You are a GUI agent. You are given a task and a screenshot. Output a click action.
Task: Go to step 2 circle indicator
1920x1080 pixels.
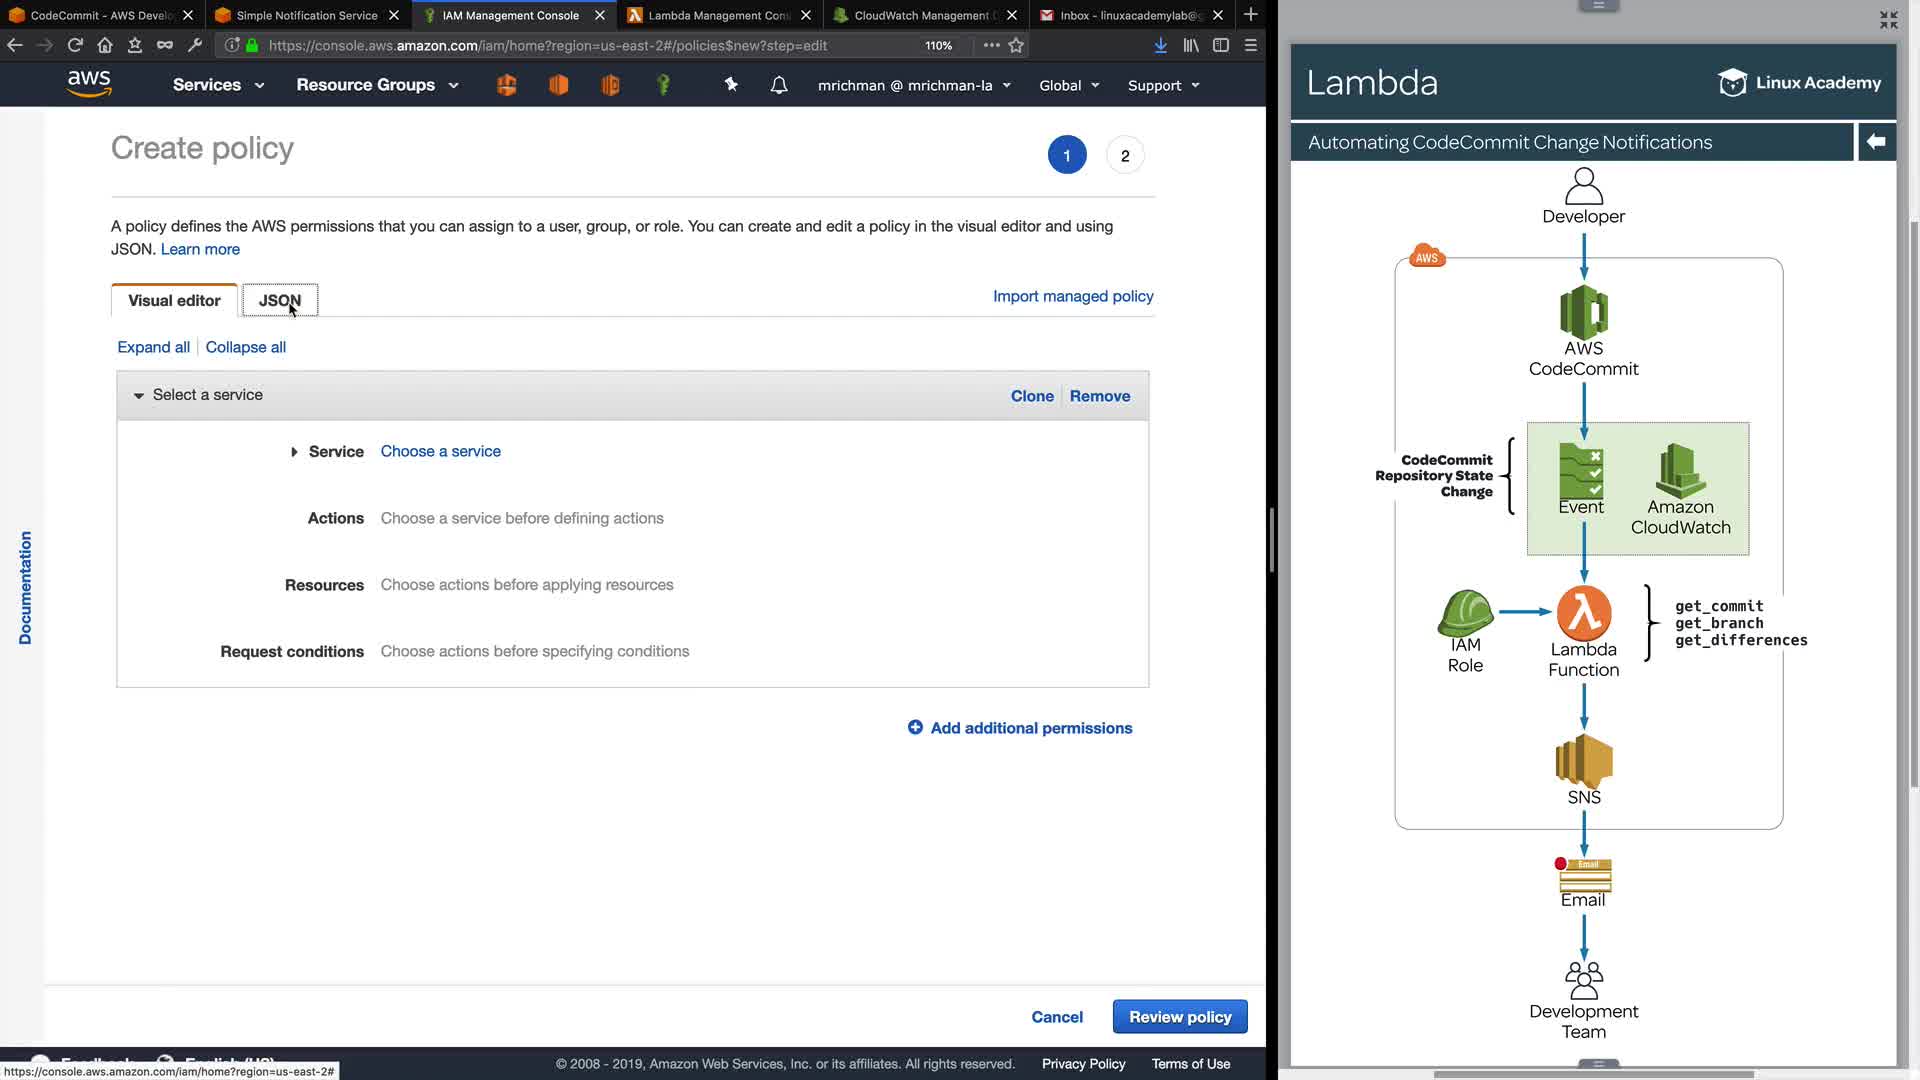pyautogui.click(x=1125, y=156)
